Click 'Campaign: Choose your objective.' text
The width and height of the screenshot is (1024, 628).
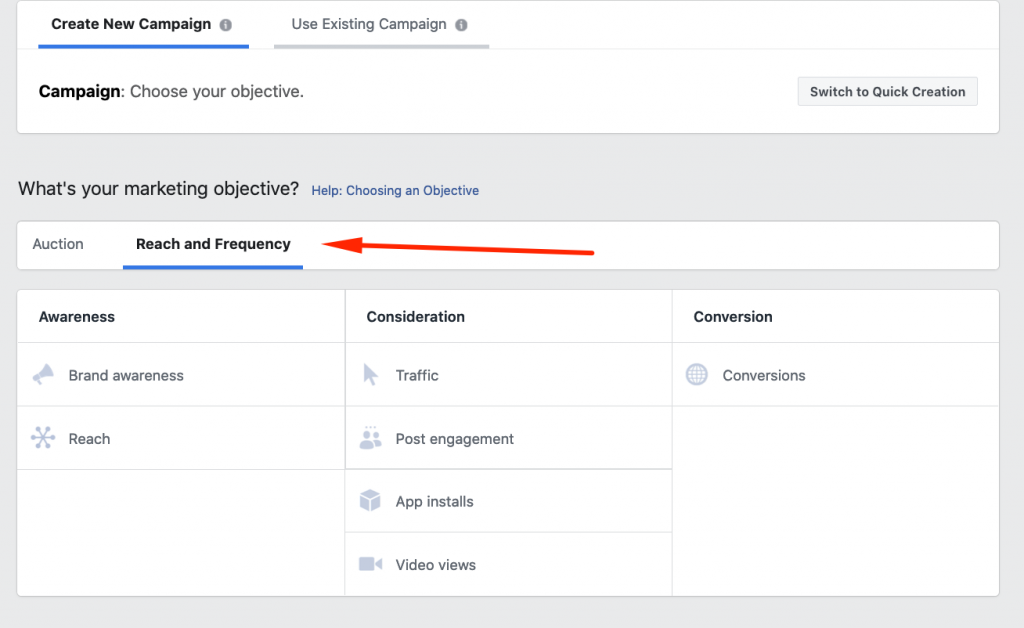pyautogui.click(x=171, y=91)
